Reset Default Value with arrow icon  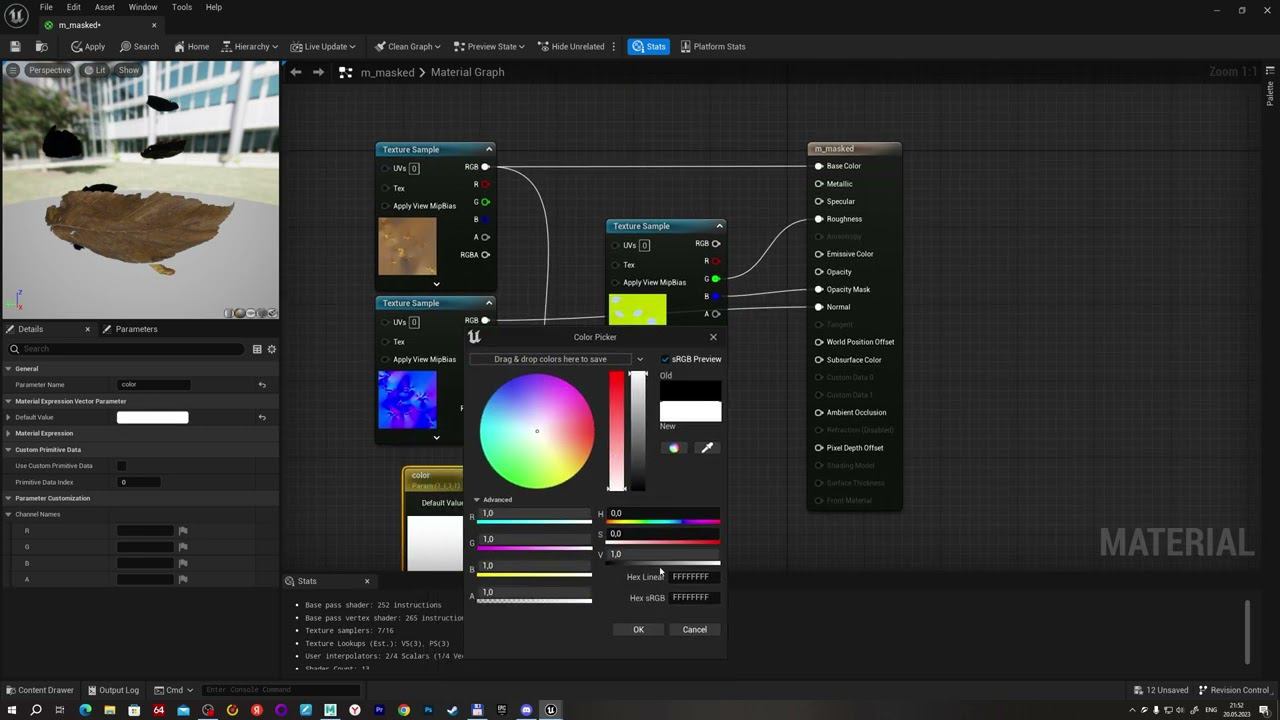(x=262, y=417)
